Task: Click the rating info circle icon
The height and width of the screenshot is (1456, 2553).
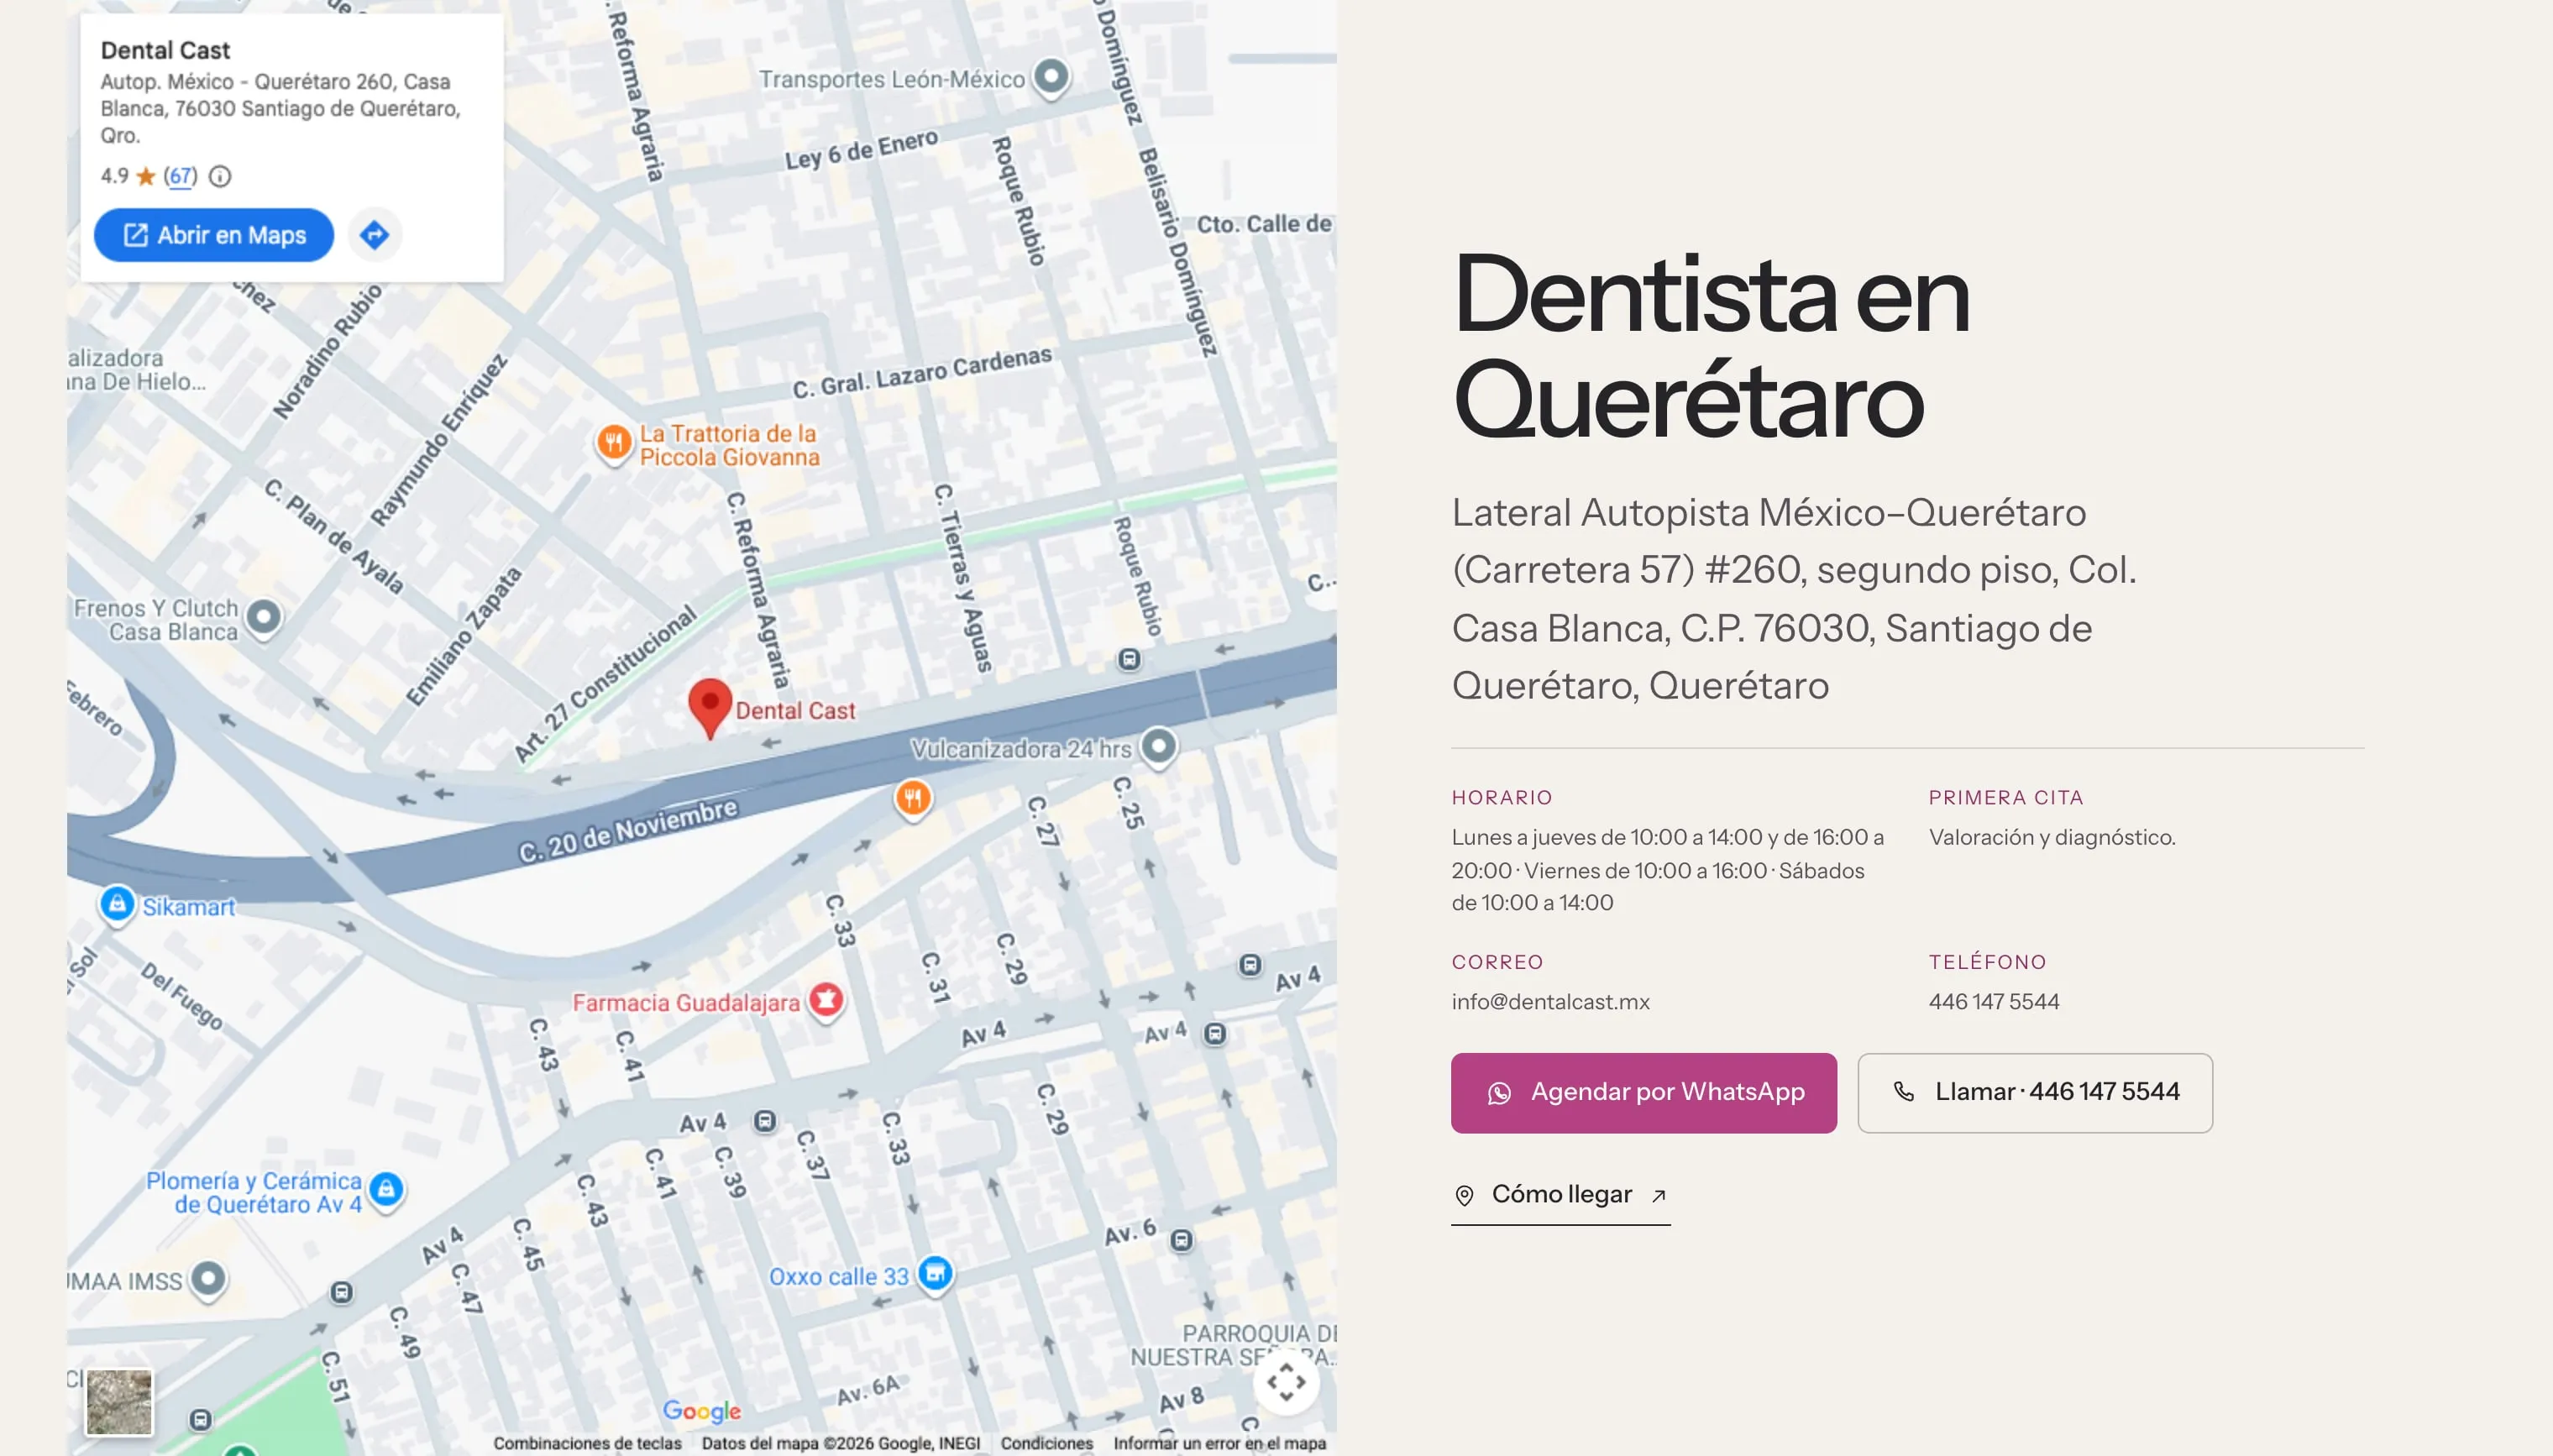Action: (220, 176)
